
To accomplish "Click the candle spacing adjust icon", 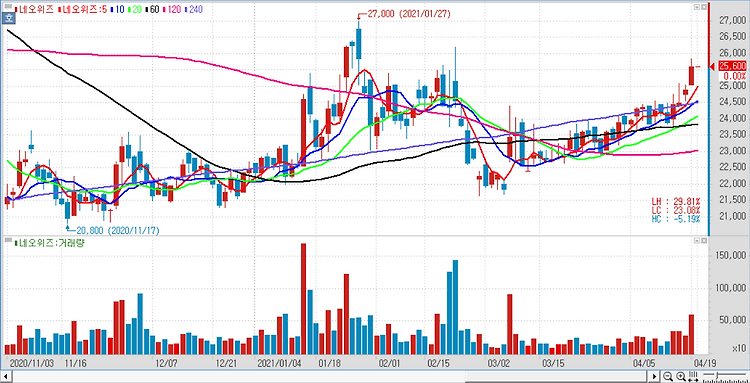I will [x=693, y=376].
